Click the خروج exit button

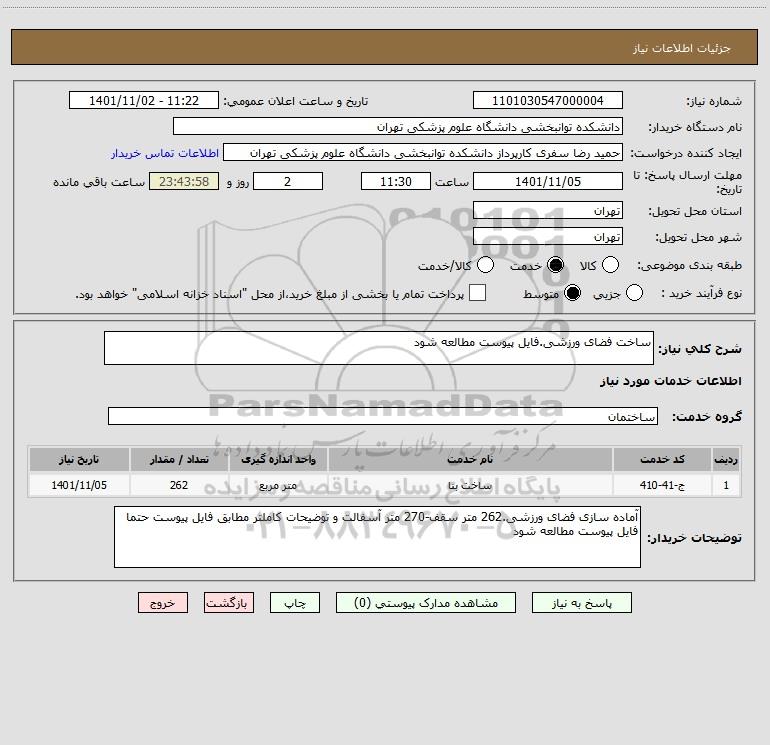163,603
